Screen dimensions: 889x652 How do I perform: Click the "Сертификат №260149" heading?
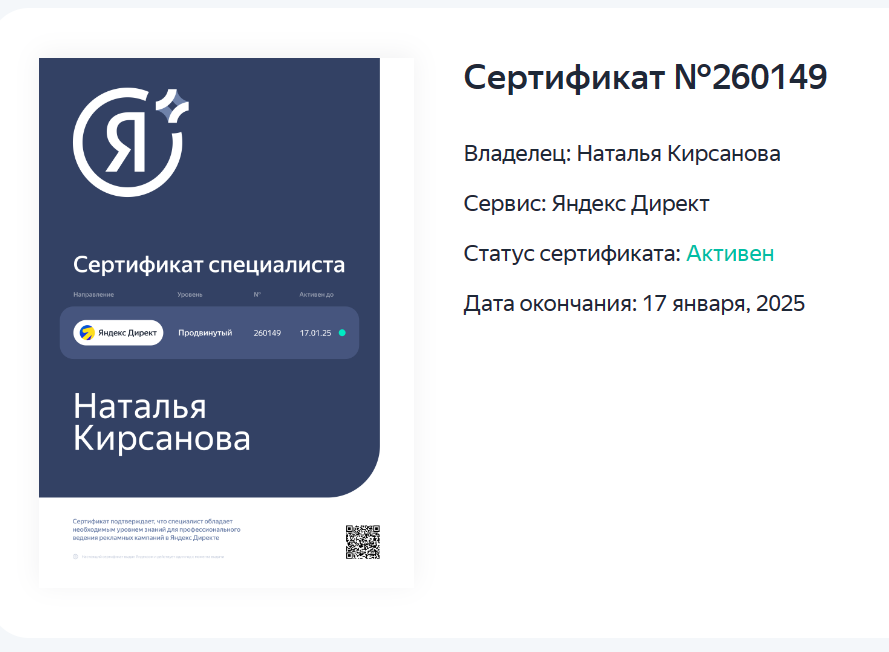pyautogui.click(x=645, y=78)
